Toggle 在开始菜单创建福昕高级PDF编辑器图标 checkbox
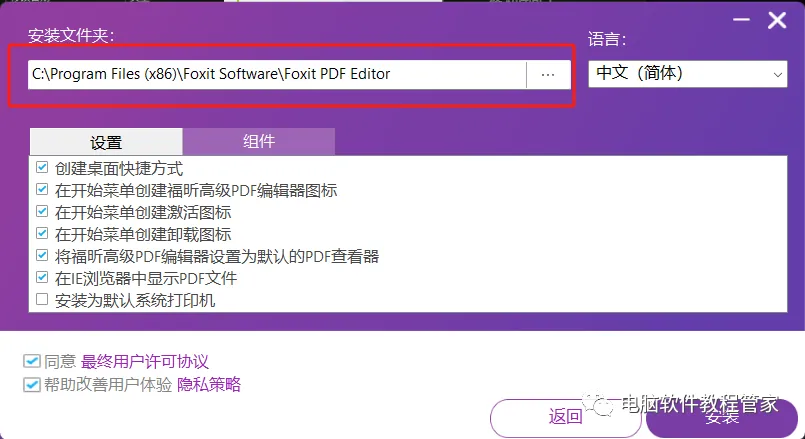This screenshot has height=439, width=805. [42, 189]
